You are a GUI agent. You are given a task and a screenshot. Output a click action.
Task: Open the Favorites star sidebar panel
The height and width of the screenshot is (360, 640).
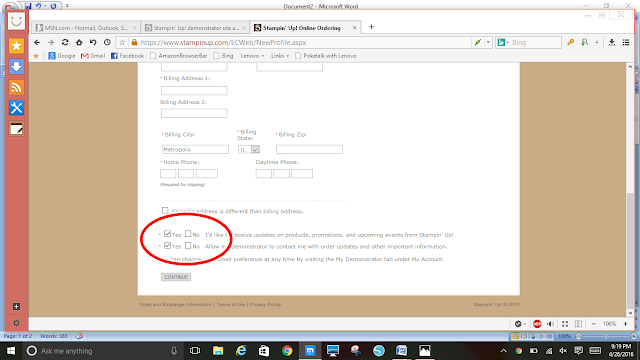[x=16, y=46]
